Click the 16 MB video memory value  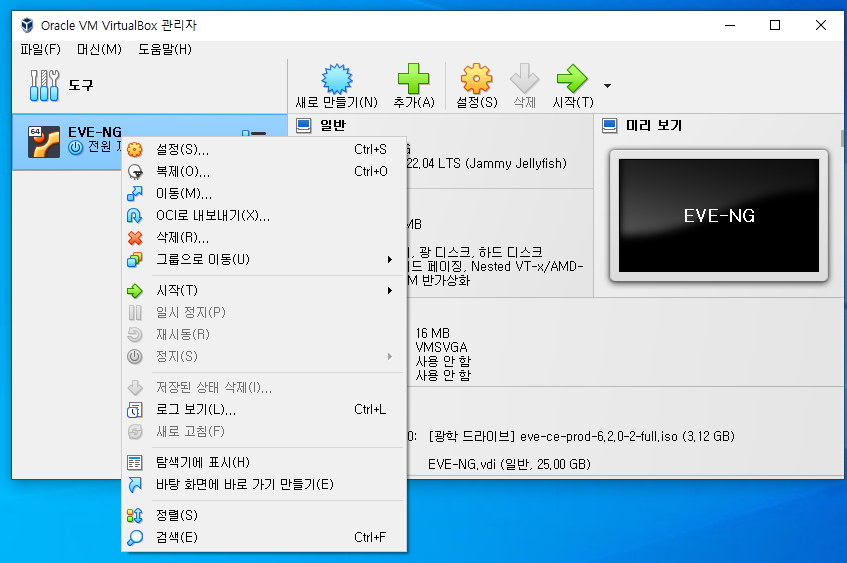[433, 333]
